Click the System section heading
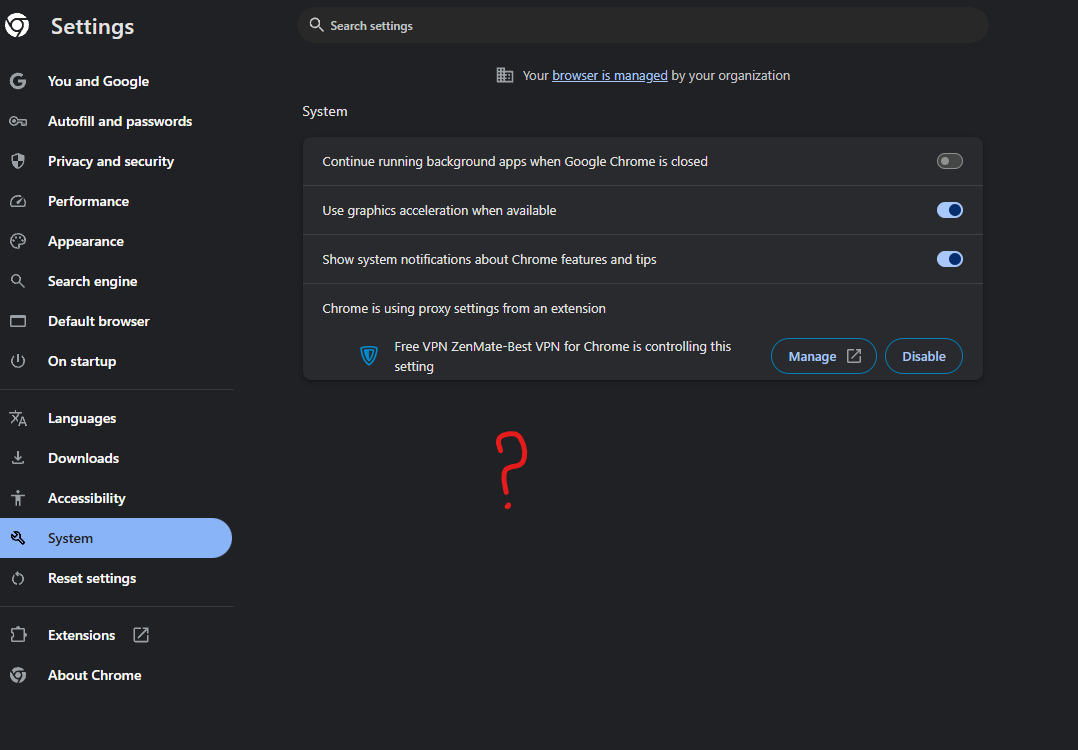The height and width of the screenshot is (750, 1078). click(x=324, y=111)
